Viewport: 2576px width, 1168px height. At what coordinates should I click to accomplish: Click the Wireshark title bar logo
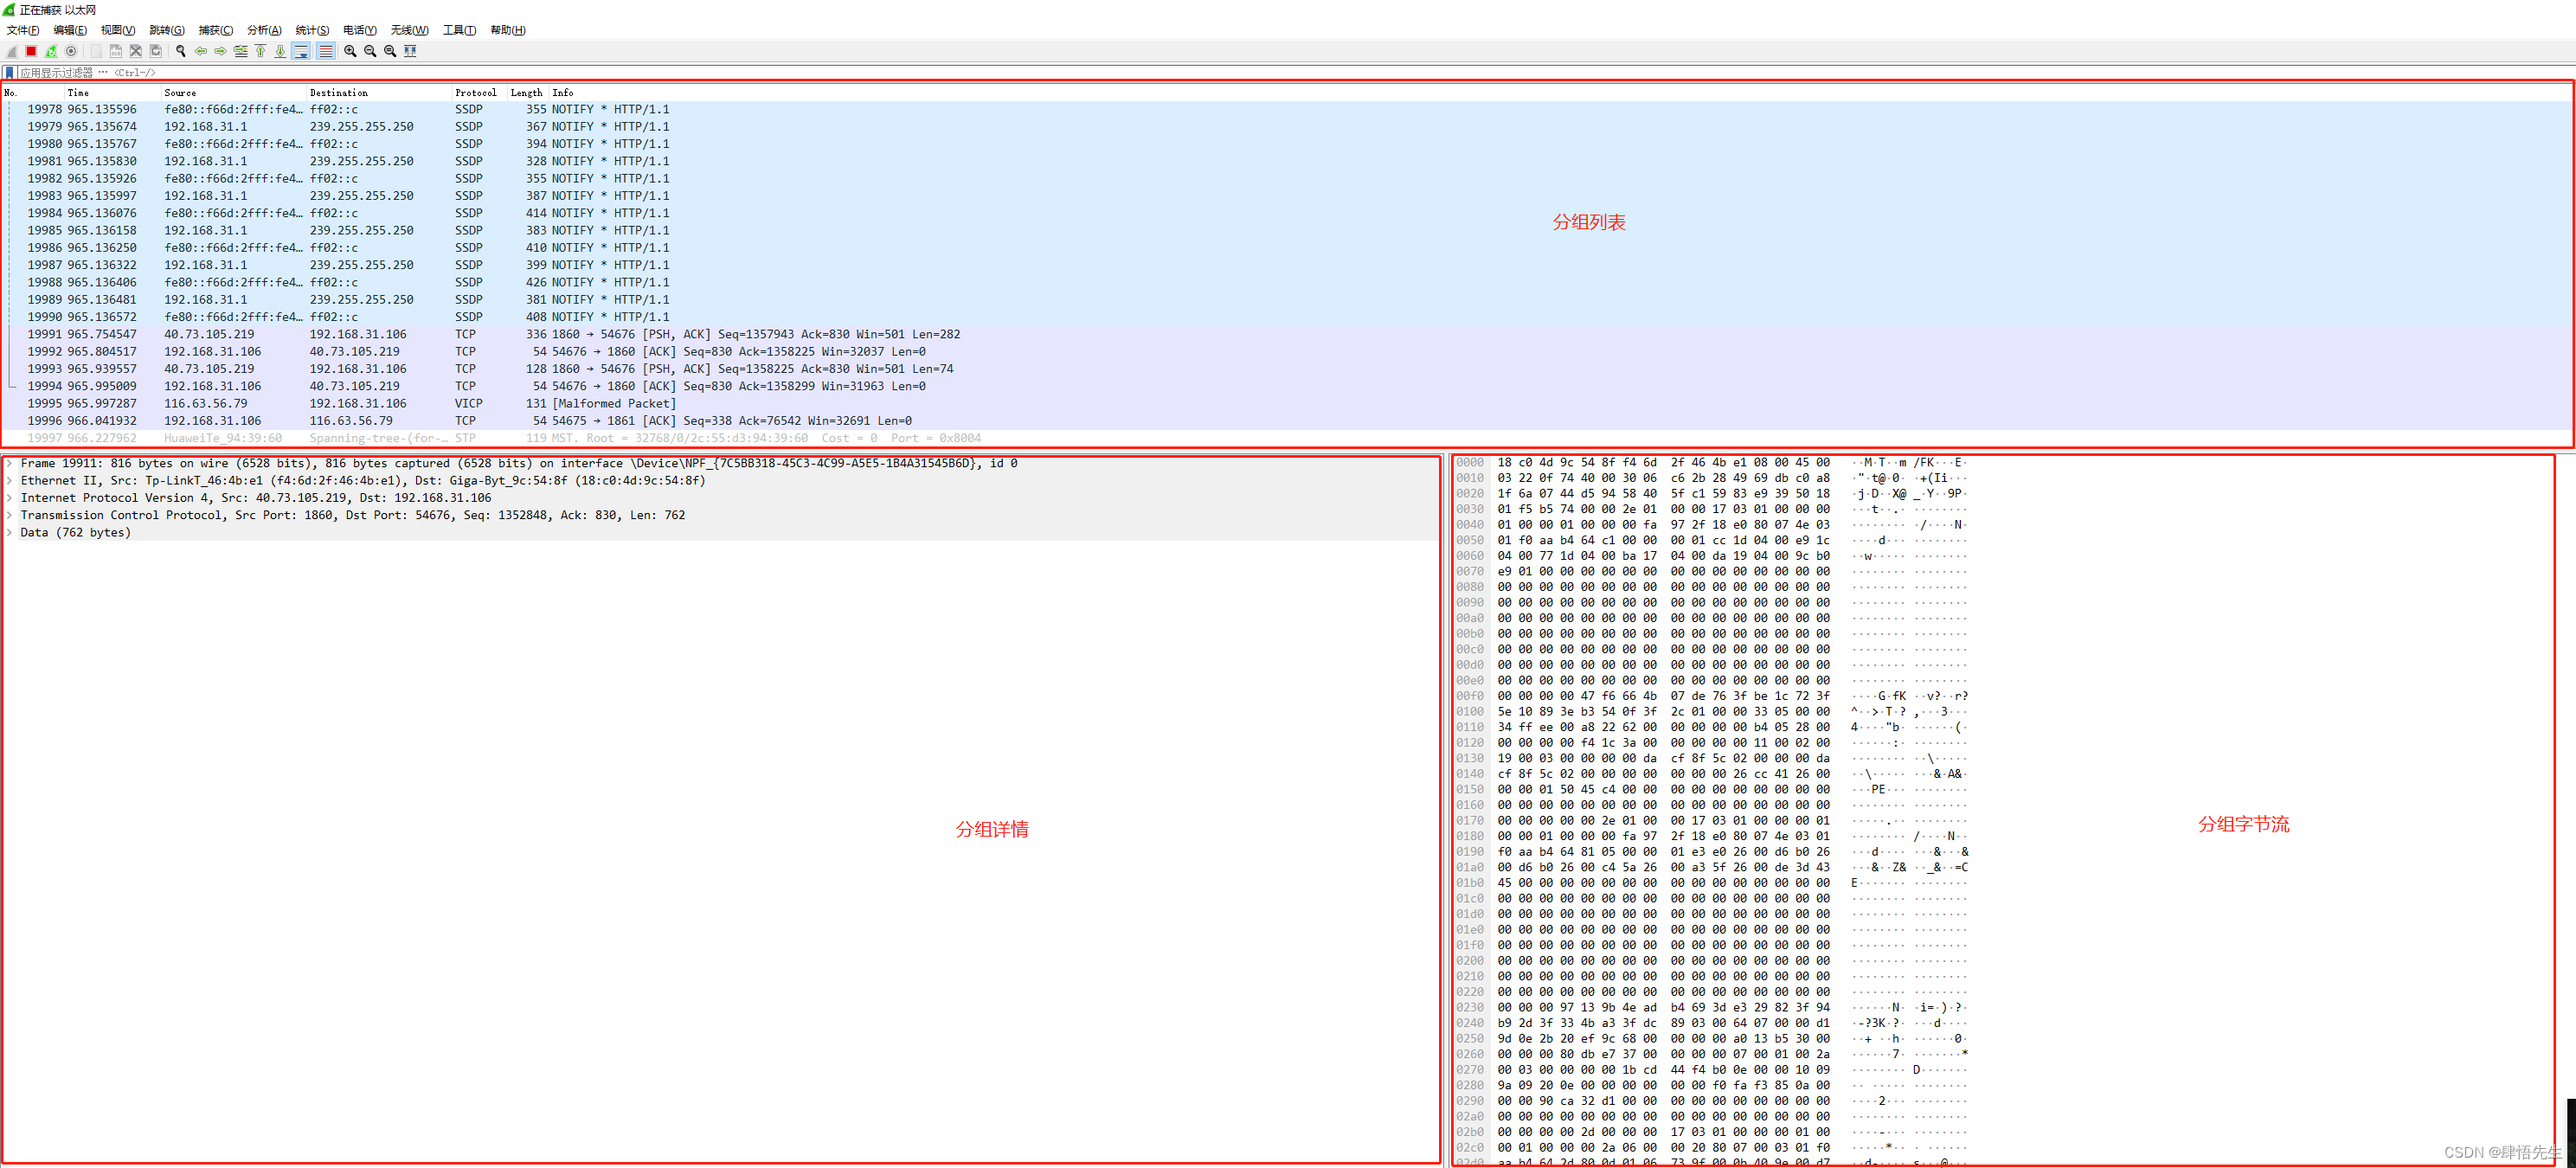pyautogui.click(x=9, y=10)
